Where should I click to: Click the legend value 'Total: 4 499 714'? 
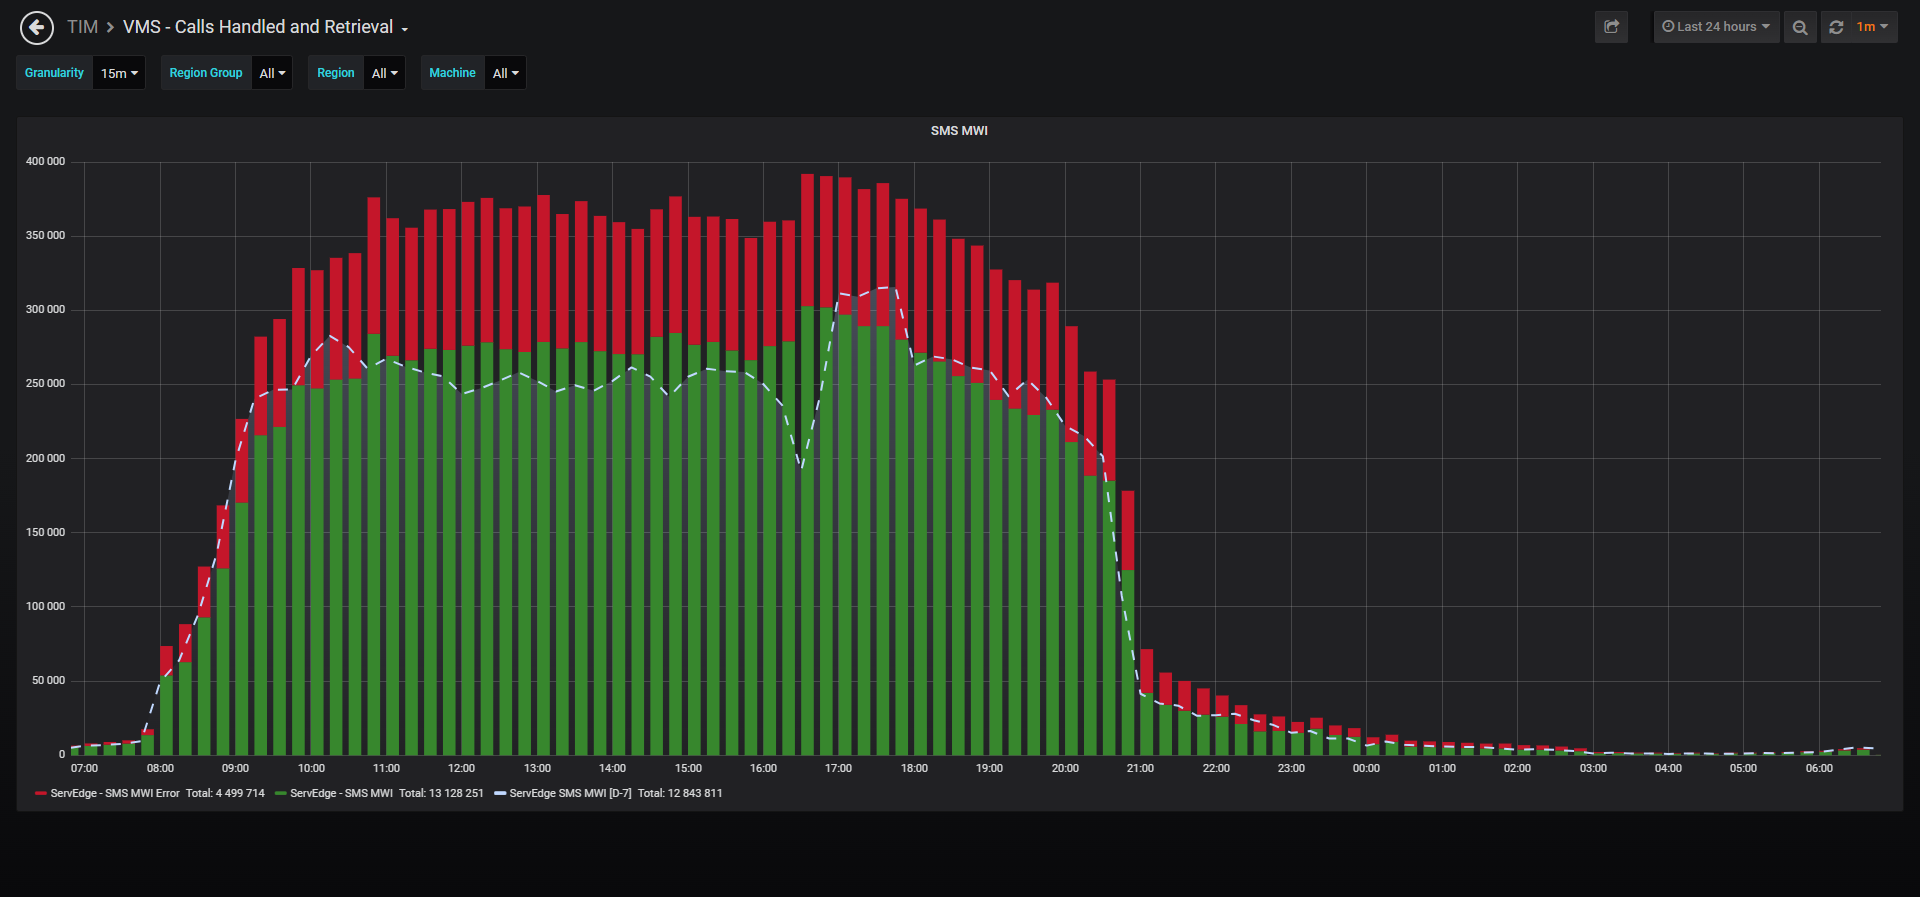(x=225, y=794)
